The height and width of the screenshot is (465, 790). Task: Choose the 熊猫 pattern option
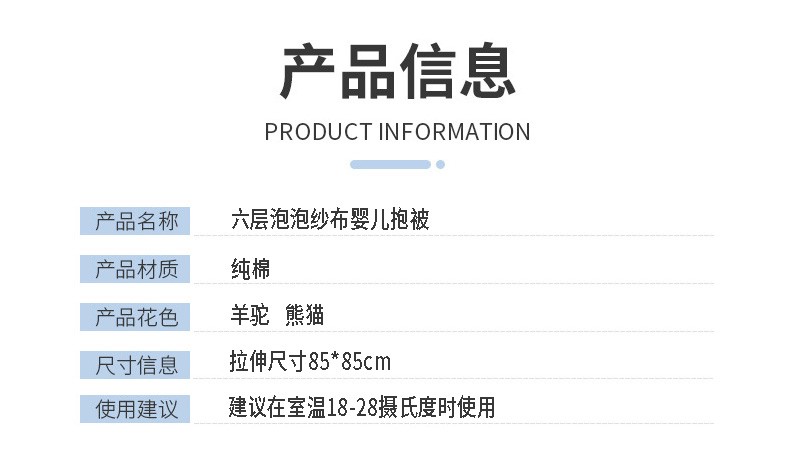tap(304, 315)
